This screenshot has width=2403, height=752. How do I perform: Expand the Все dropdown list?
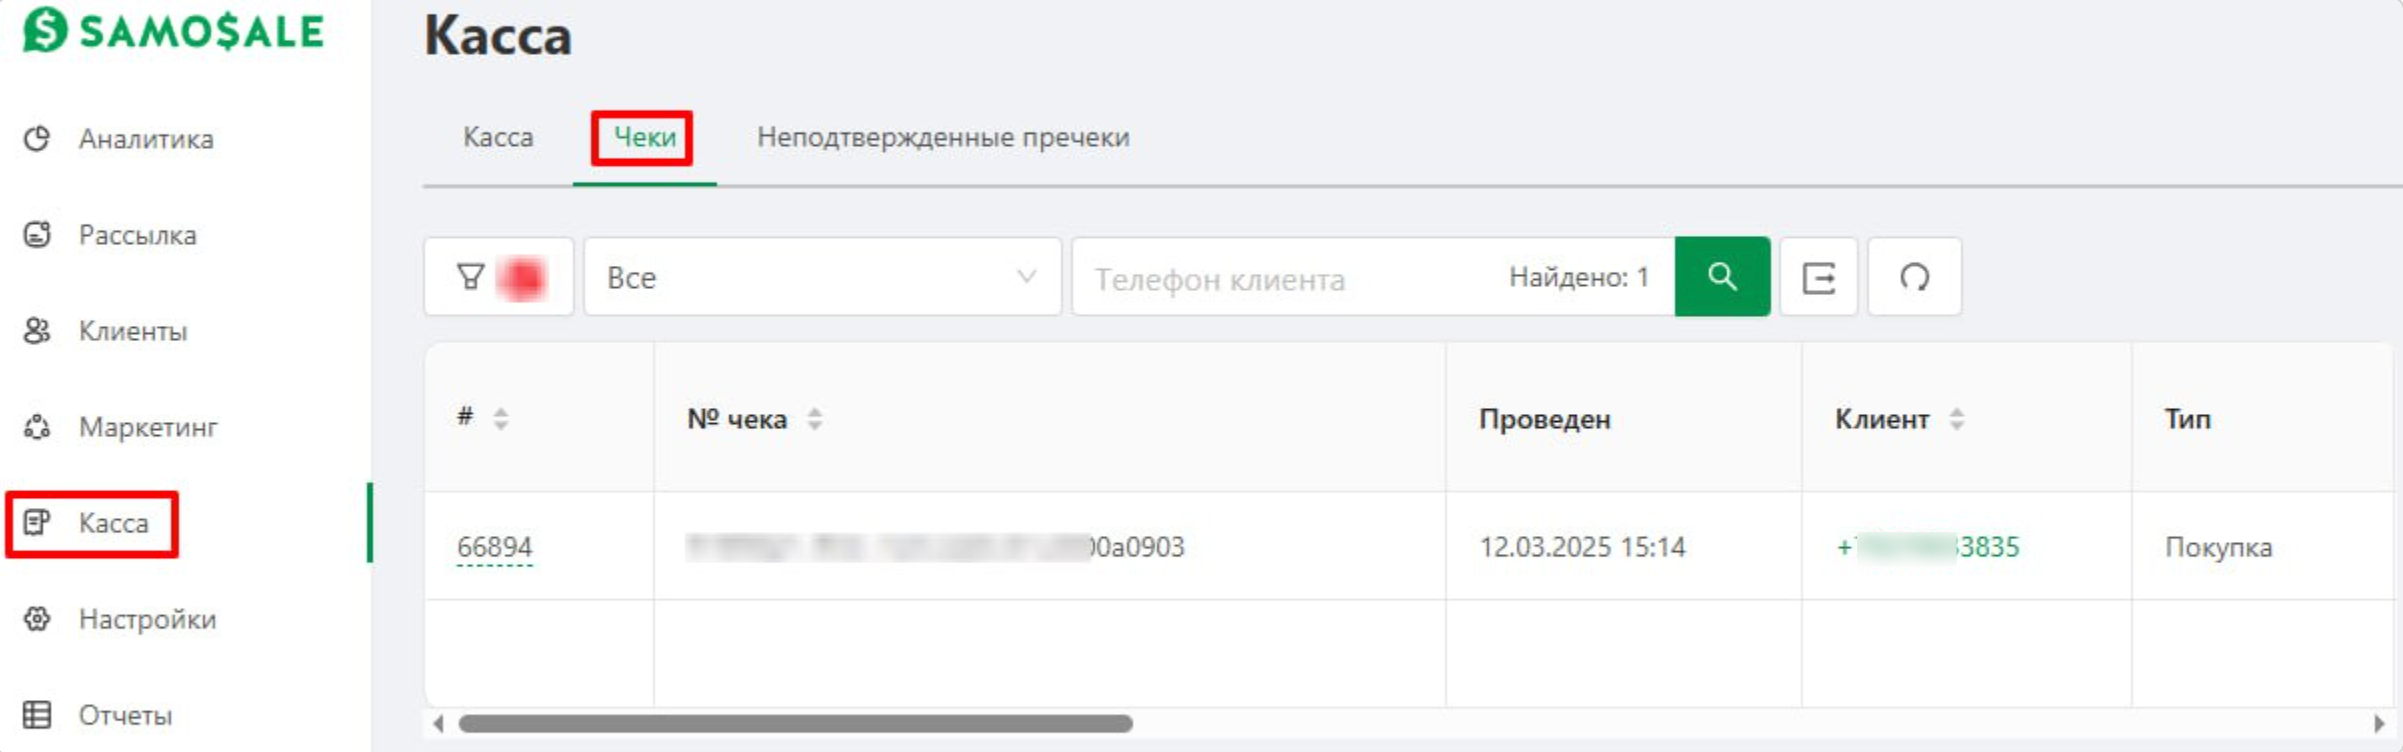[x=822, y=277]
